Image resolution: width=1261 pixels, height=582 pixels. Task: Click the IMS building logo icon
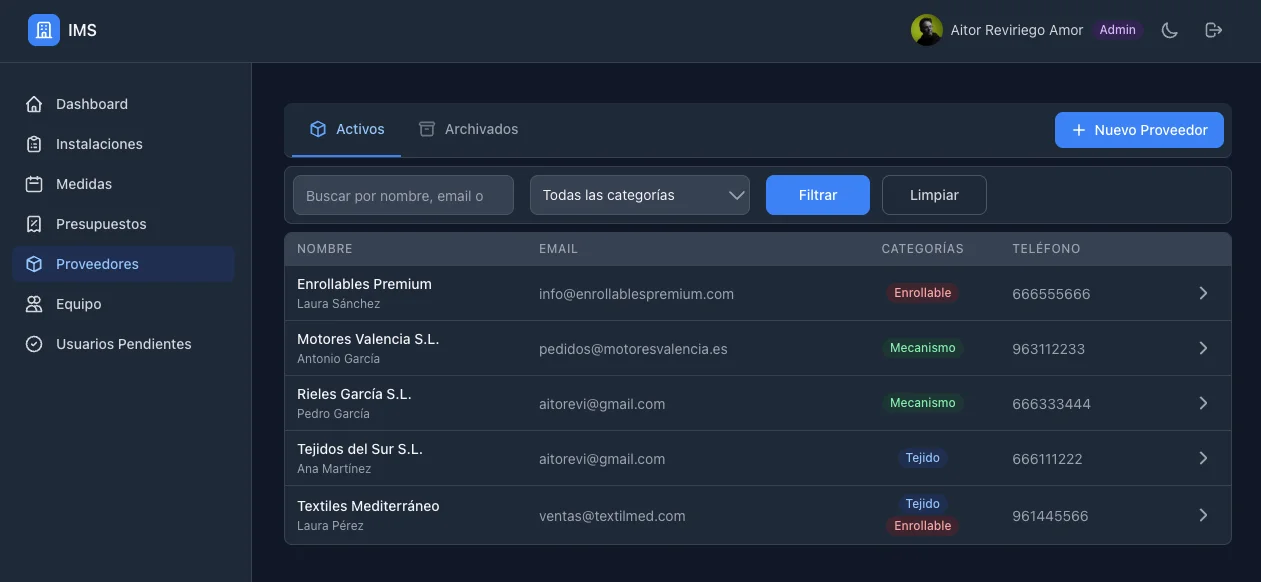[x=44, y=30]
